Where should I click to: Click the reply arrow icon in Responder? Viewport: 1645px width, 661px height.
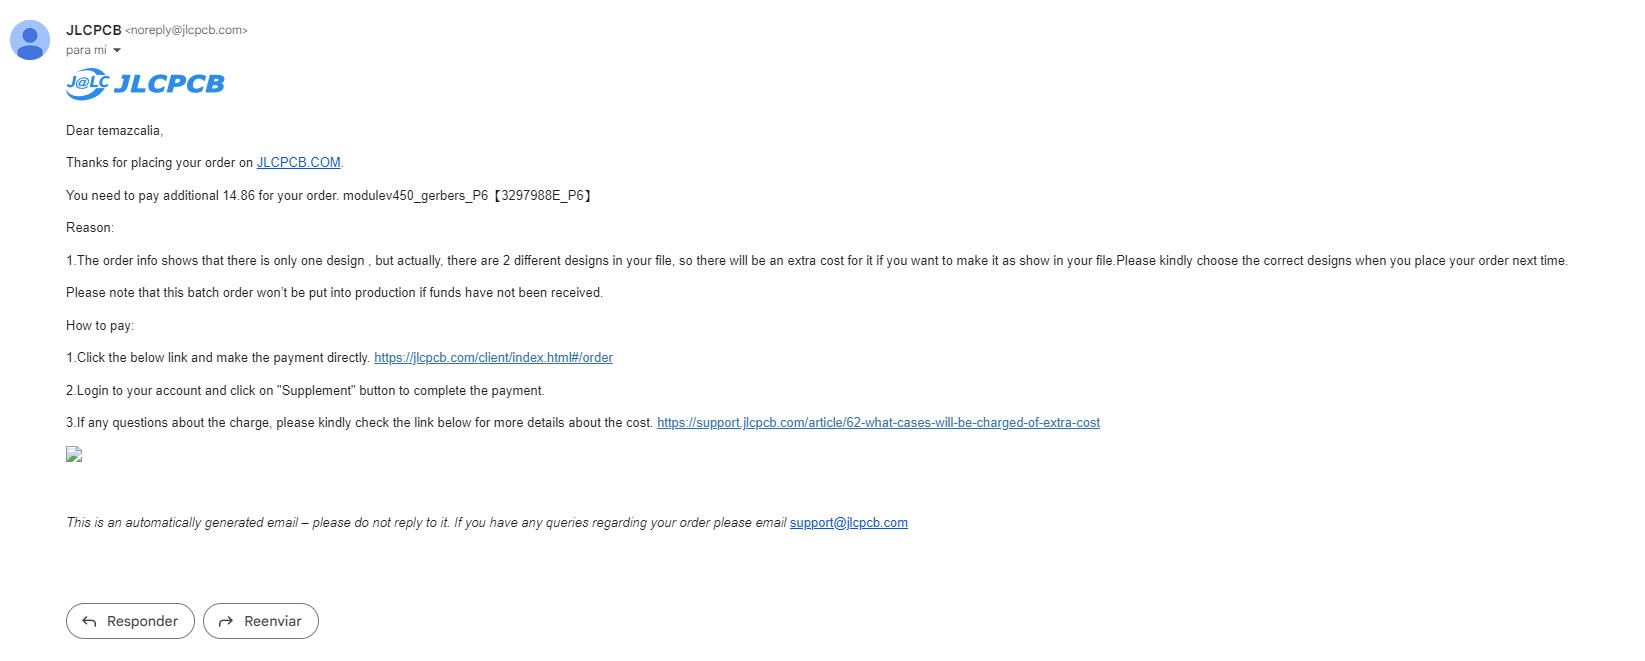tap(89, 621)
